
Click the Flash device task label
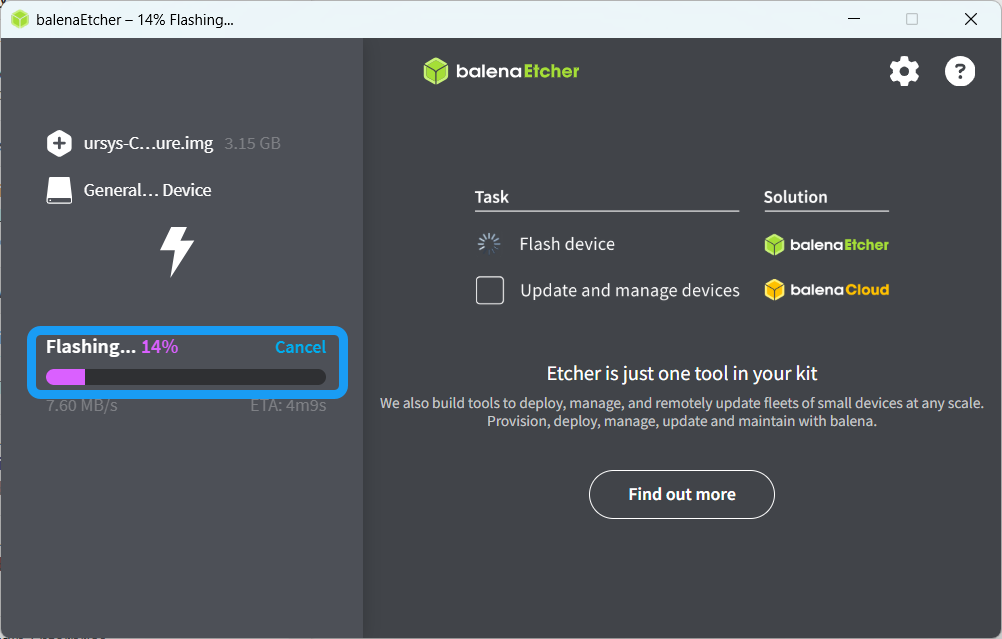pos(567,244)
